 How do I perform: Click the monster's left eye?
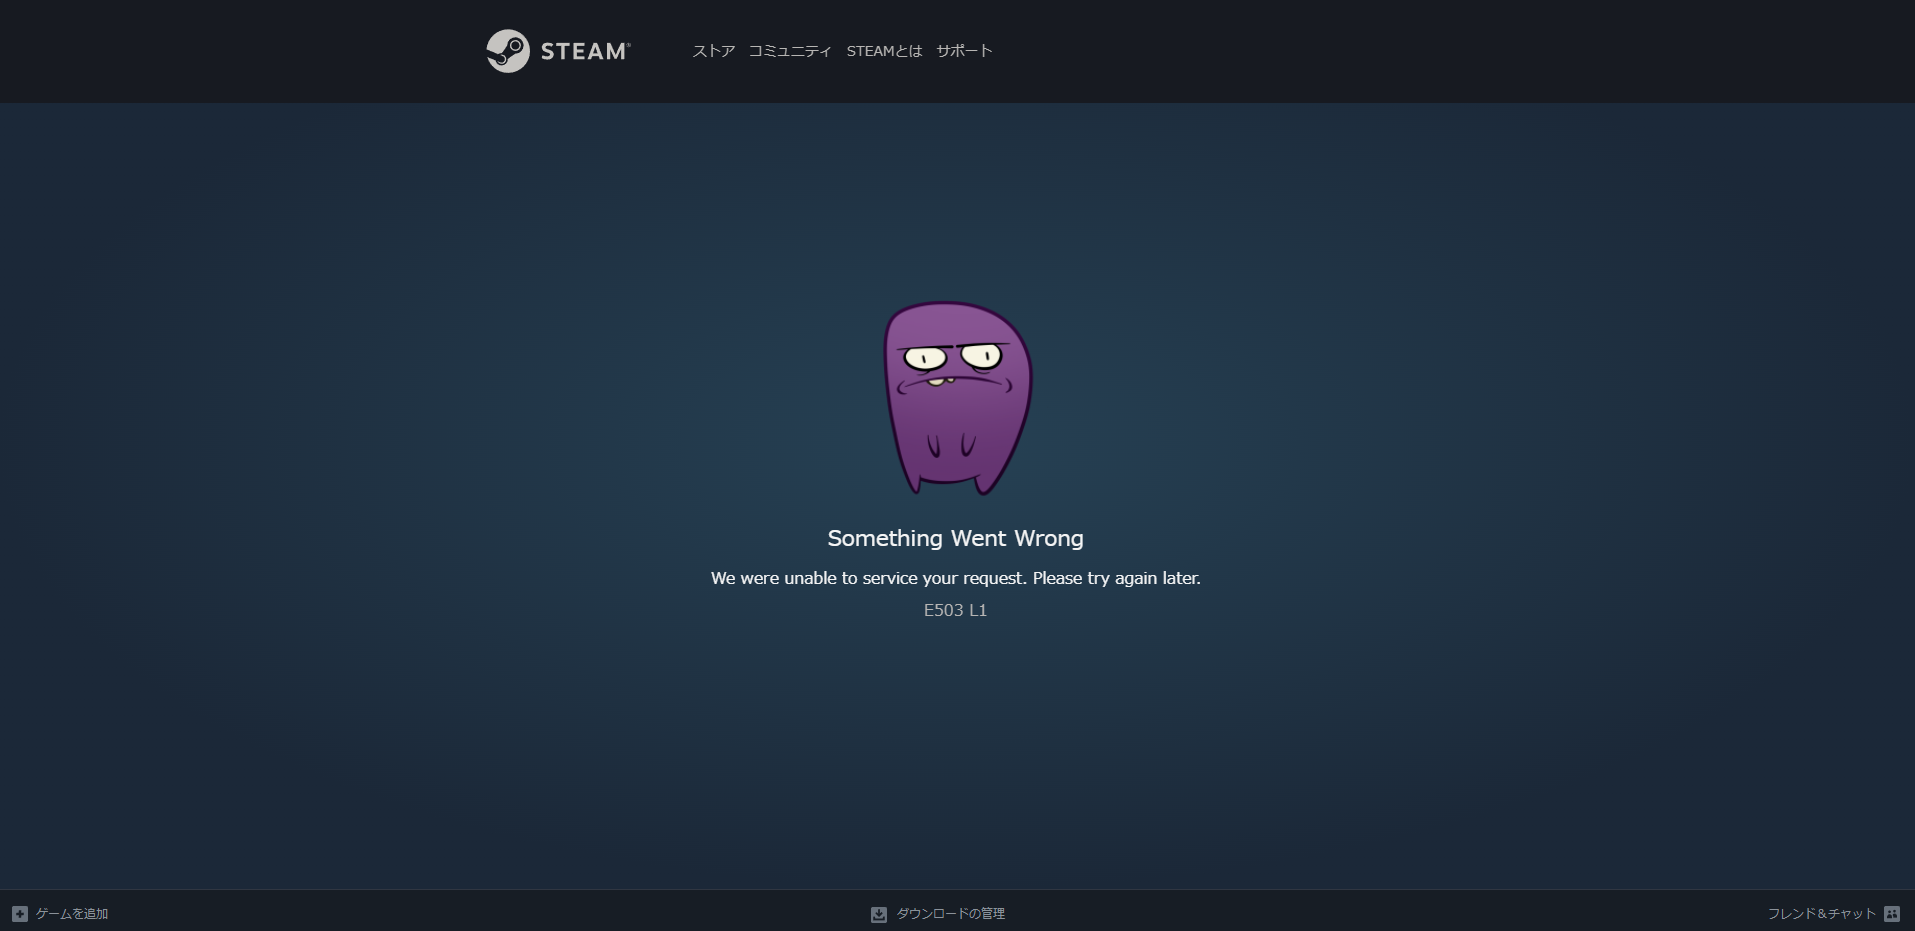click(925, 358)
